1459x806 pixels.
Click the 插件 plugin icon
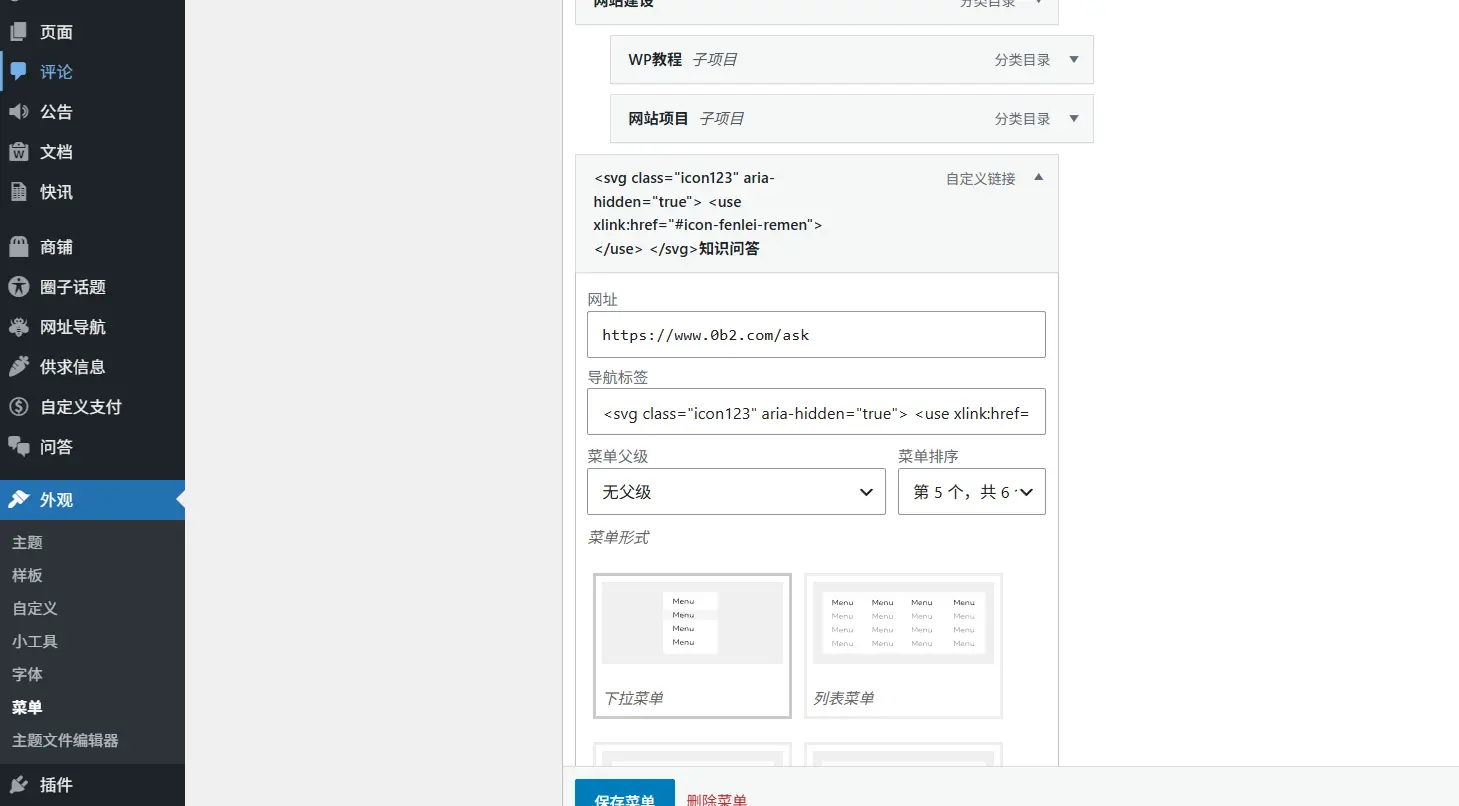pyautogui.click(x=18, y=785)
